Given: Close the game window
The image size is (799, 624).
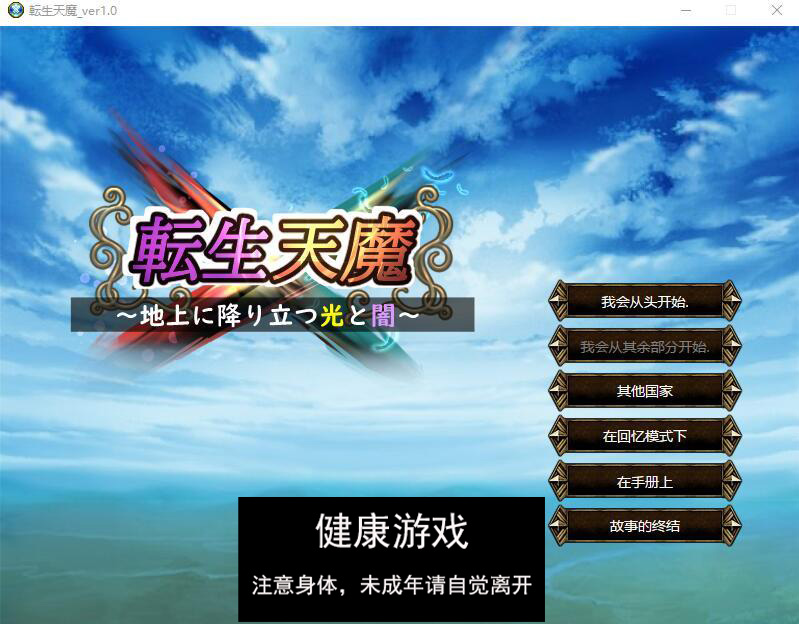Looking at the screenshot, I should click(777, 10).
